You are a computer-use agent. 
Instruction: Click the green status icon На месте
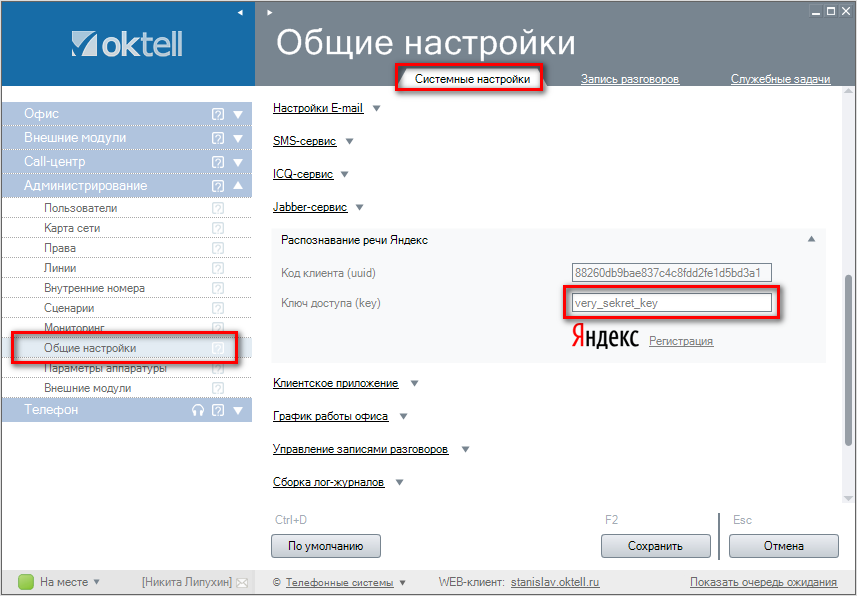[26, 582]
